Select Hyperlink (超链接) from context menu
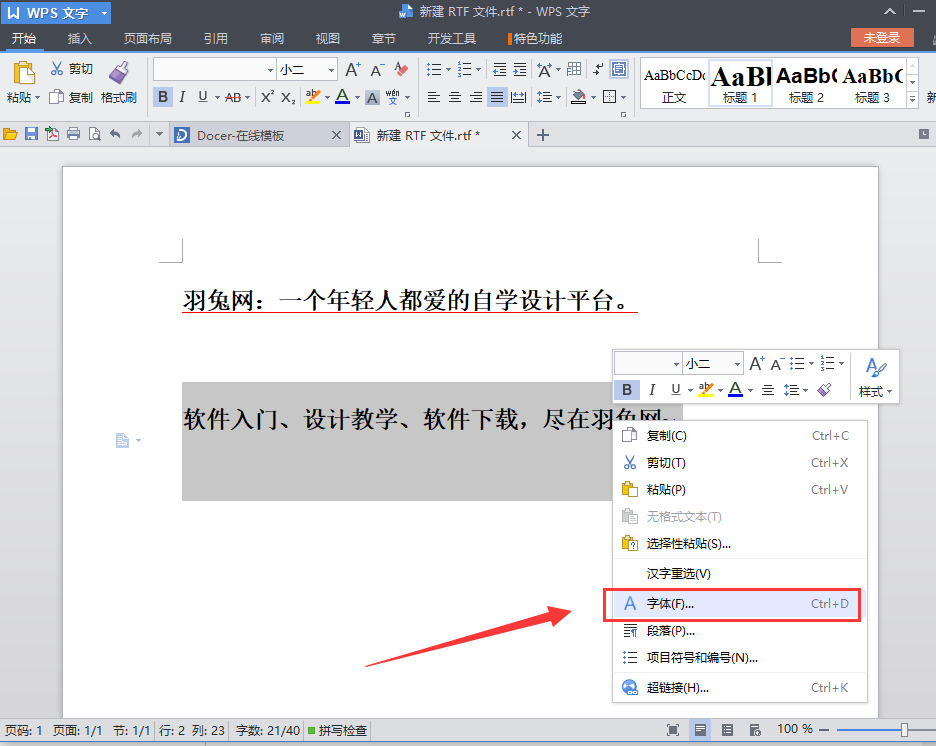936x746 pixels. tap(740, 688)
